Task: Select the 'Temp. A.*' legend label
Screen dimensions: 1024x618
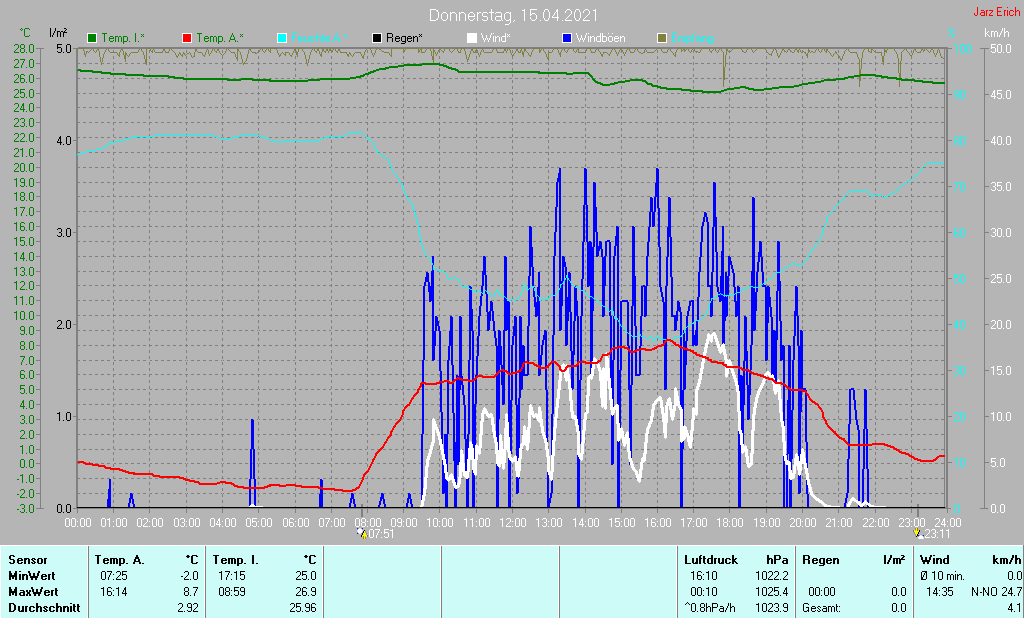Action: point(220,39)
